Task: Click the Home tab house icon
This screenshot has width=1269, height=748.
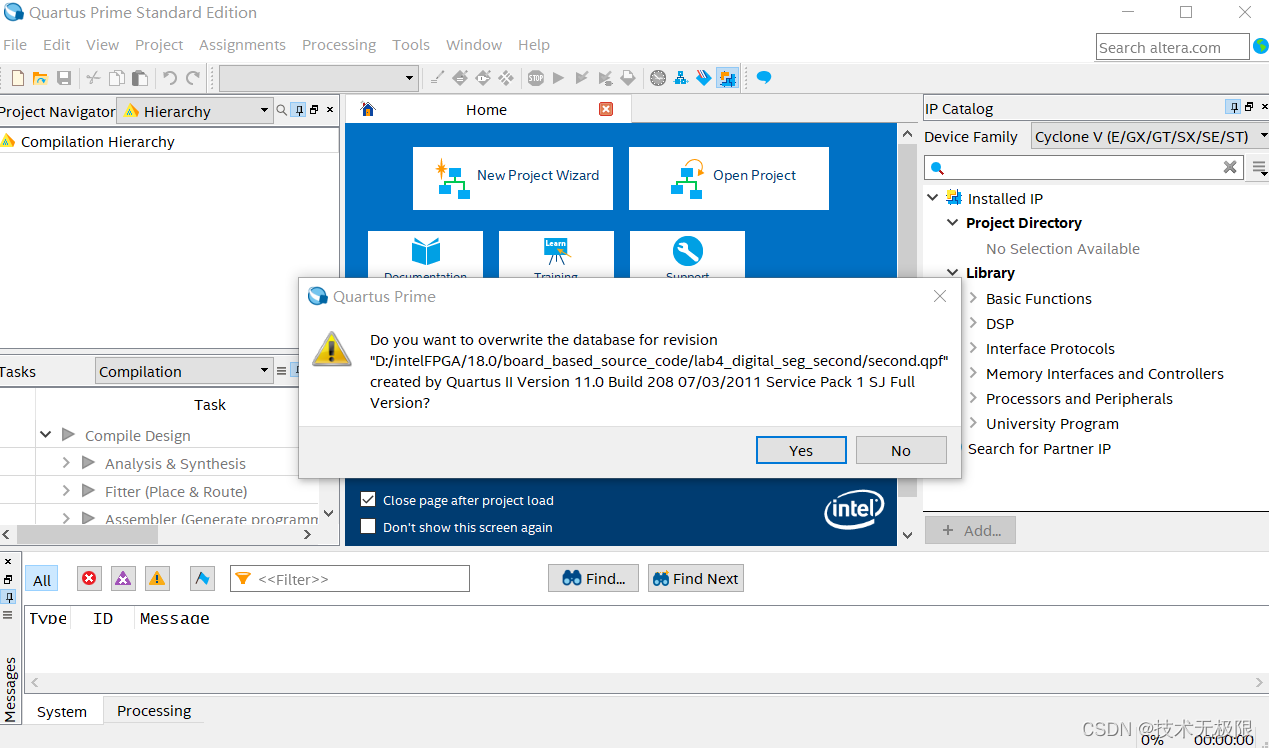Action: pyautogui.click(x=368, y=109)
